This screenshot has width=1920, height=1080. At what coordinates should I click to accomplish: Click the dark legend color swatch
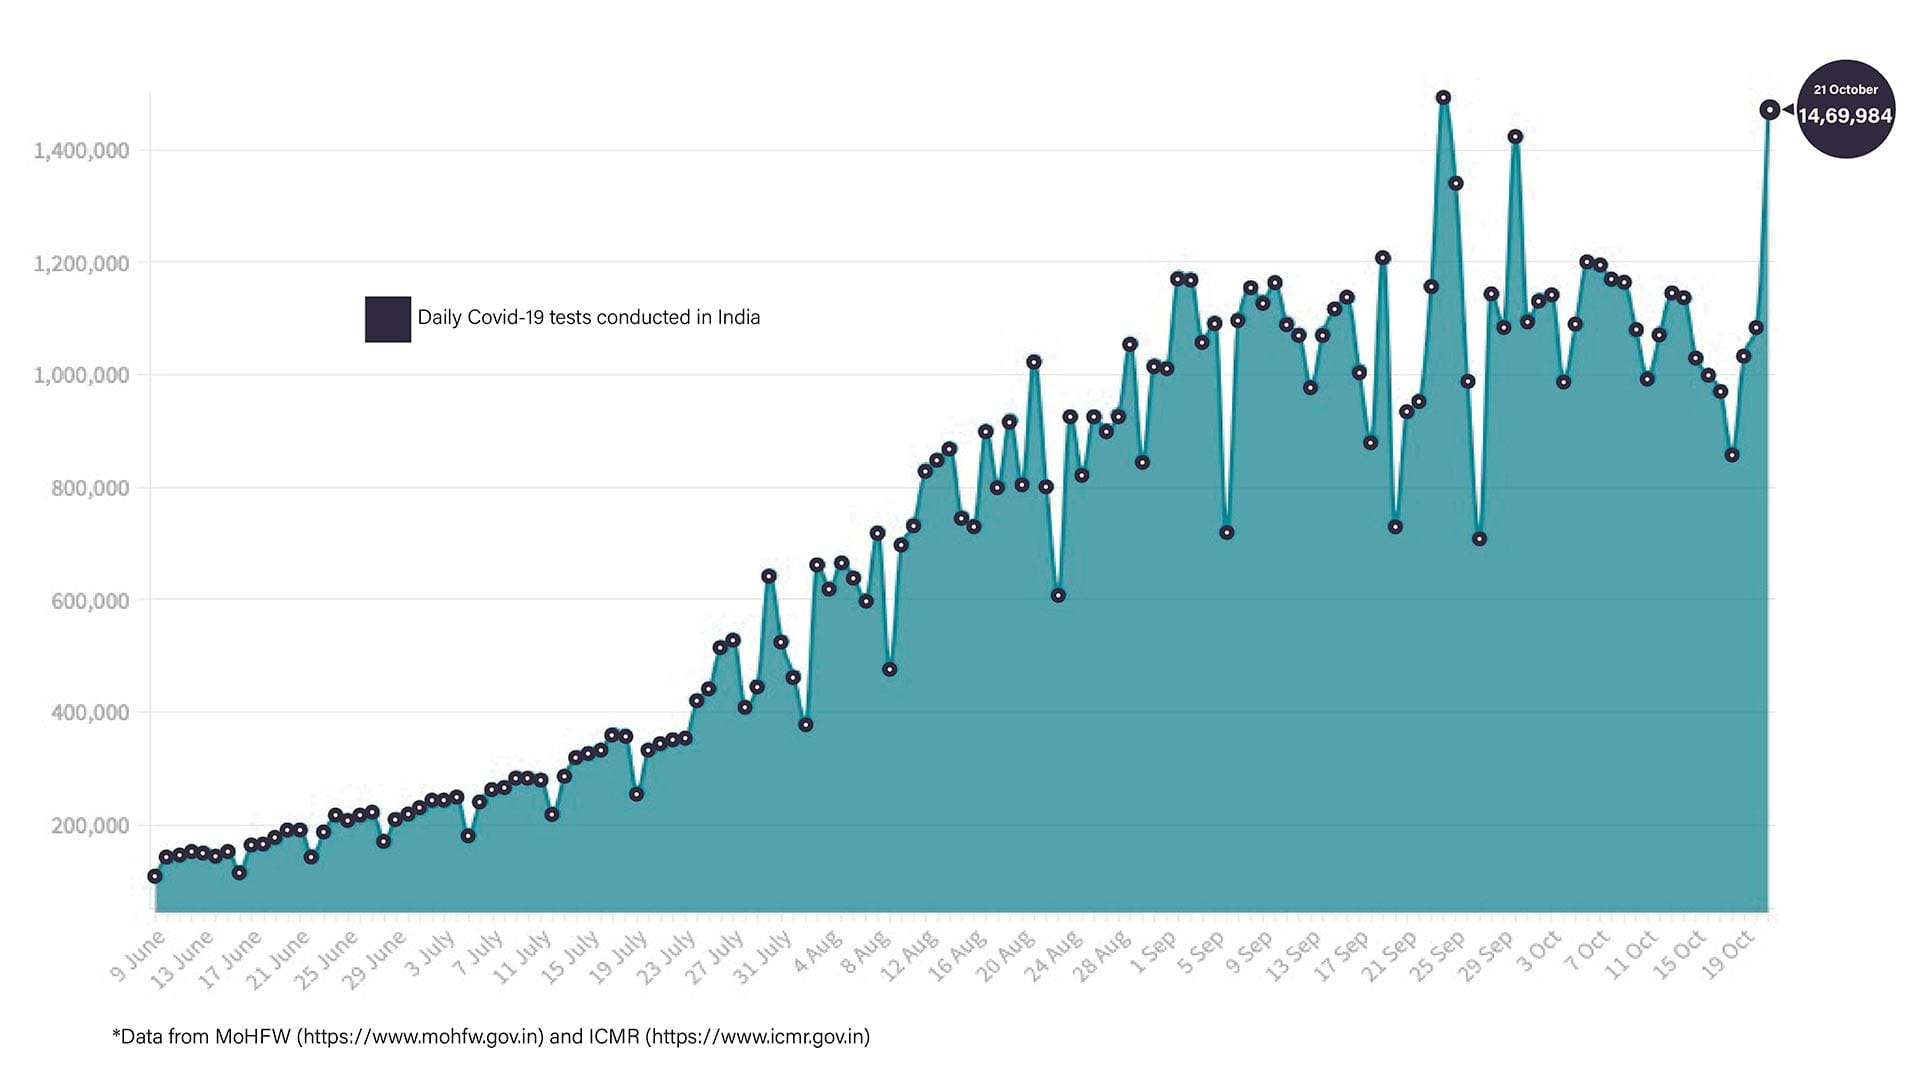[x=388, y=319]
